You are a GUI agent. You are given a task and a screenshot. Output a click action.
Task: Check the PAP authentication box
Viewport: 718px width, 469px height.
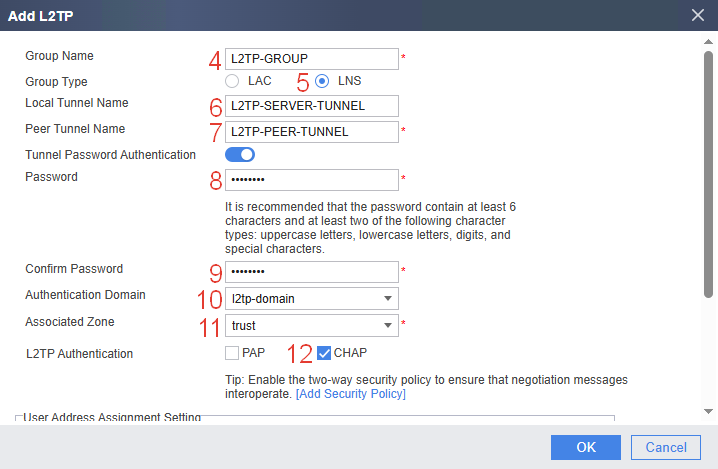(x=232, y=353)
